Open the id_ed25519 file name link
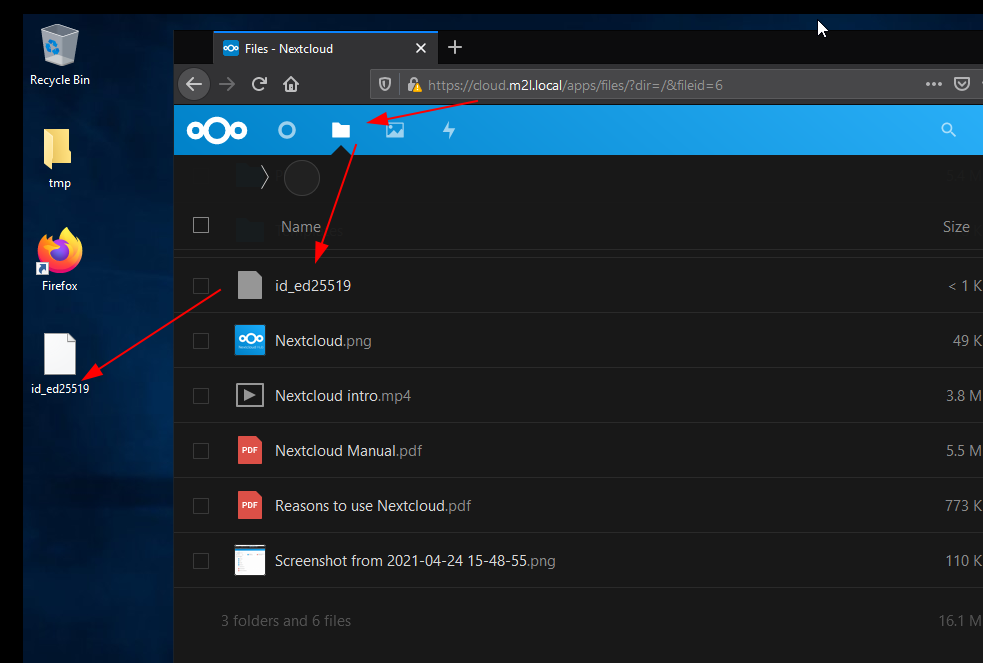Viewport: 983px width, 663px height. tap(313, 286)
